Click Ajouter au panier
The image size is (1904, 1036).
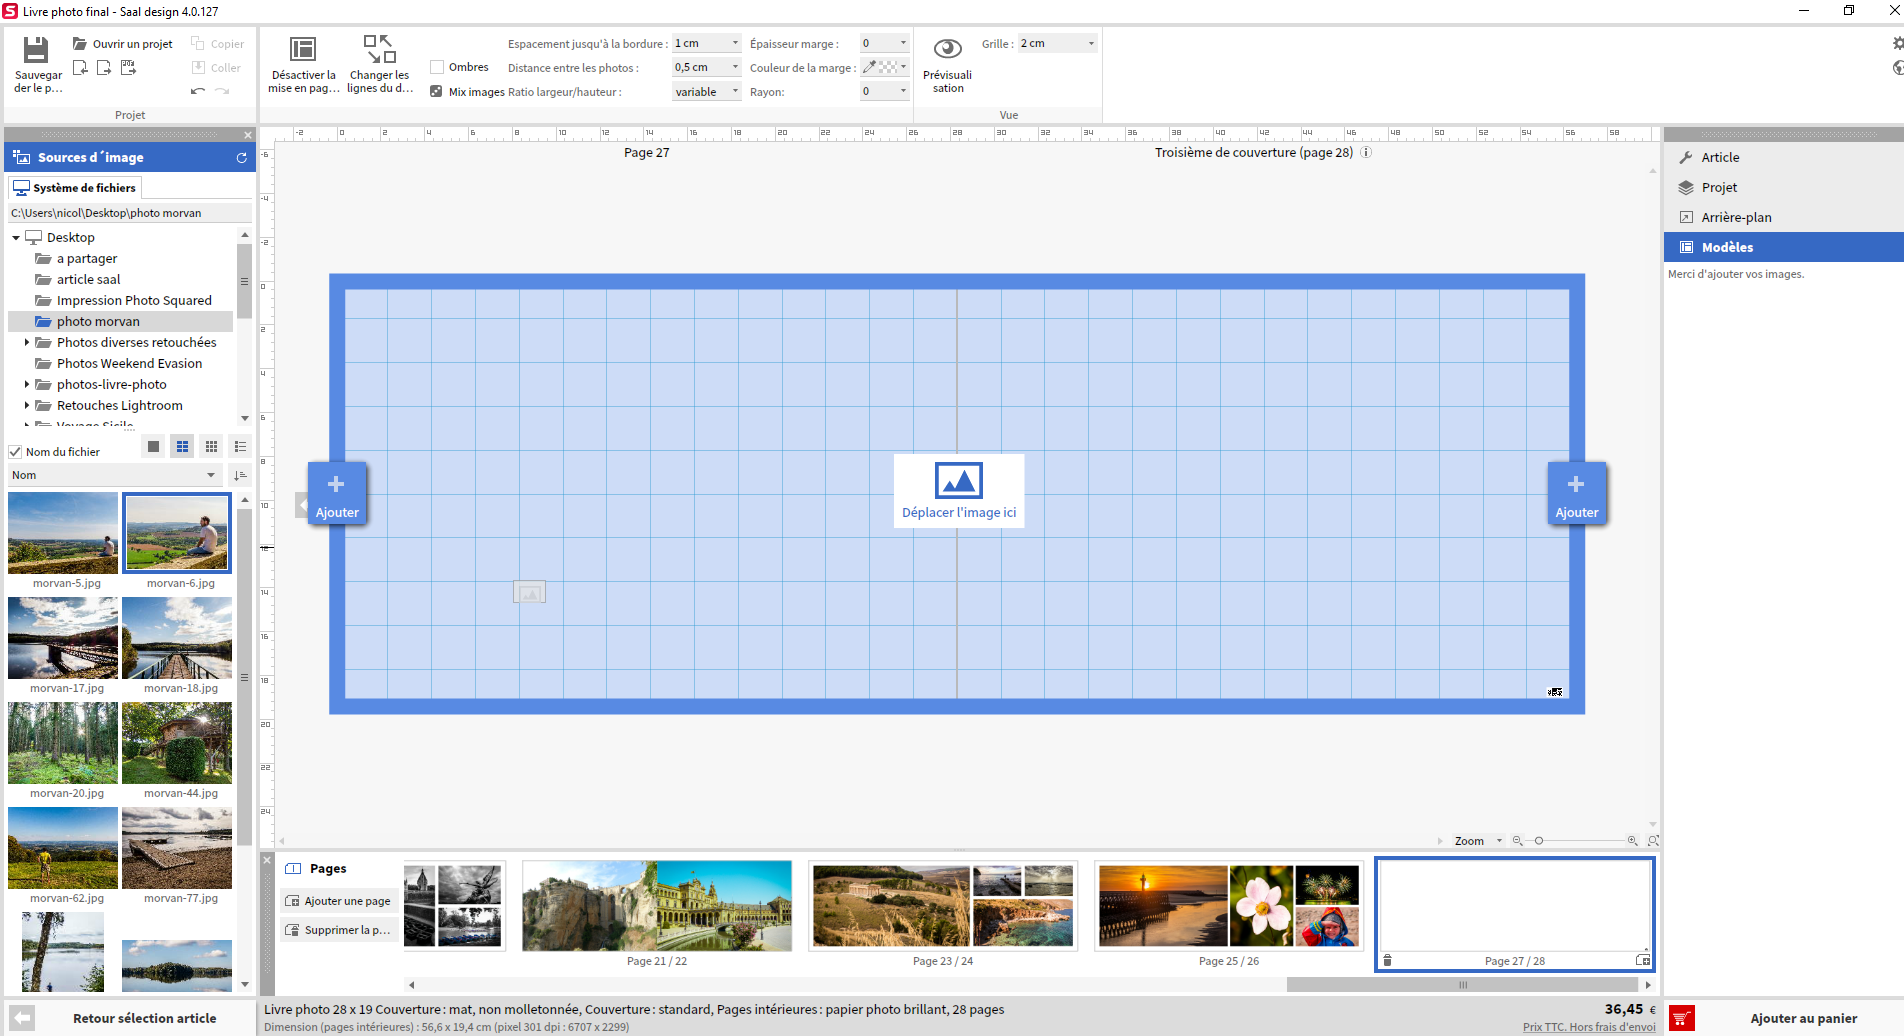tap(1803, 1019)
